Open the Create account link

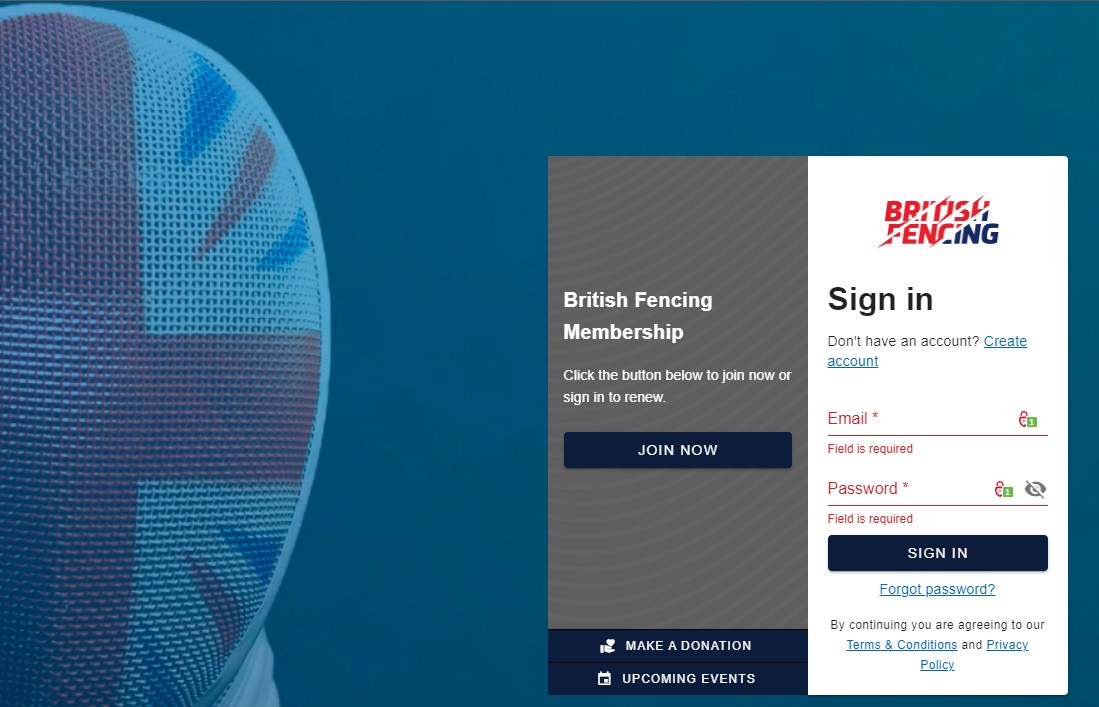1005,341
